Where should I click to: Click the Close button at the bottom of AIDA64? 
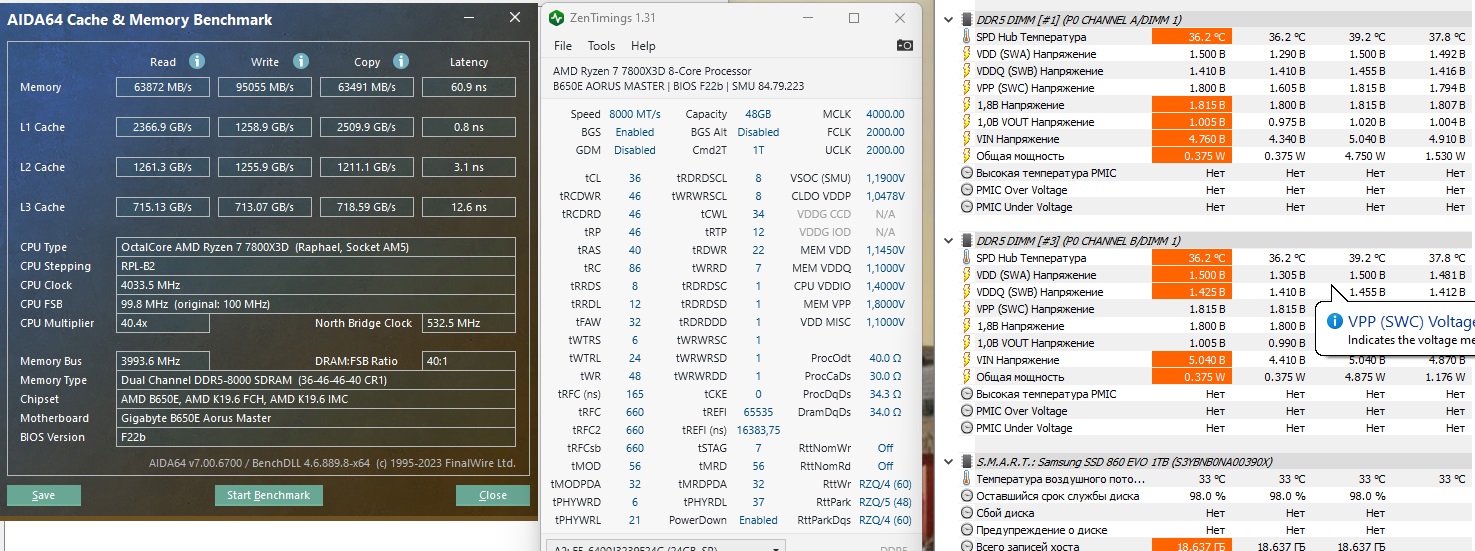click(493, 496)
